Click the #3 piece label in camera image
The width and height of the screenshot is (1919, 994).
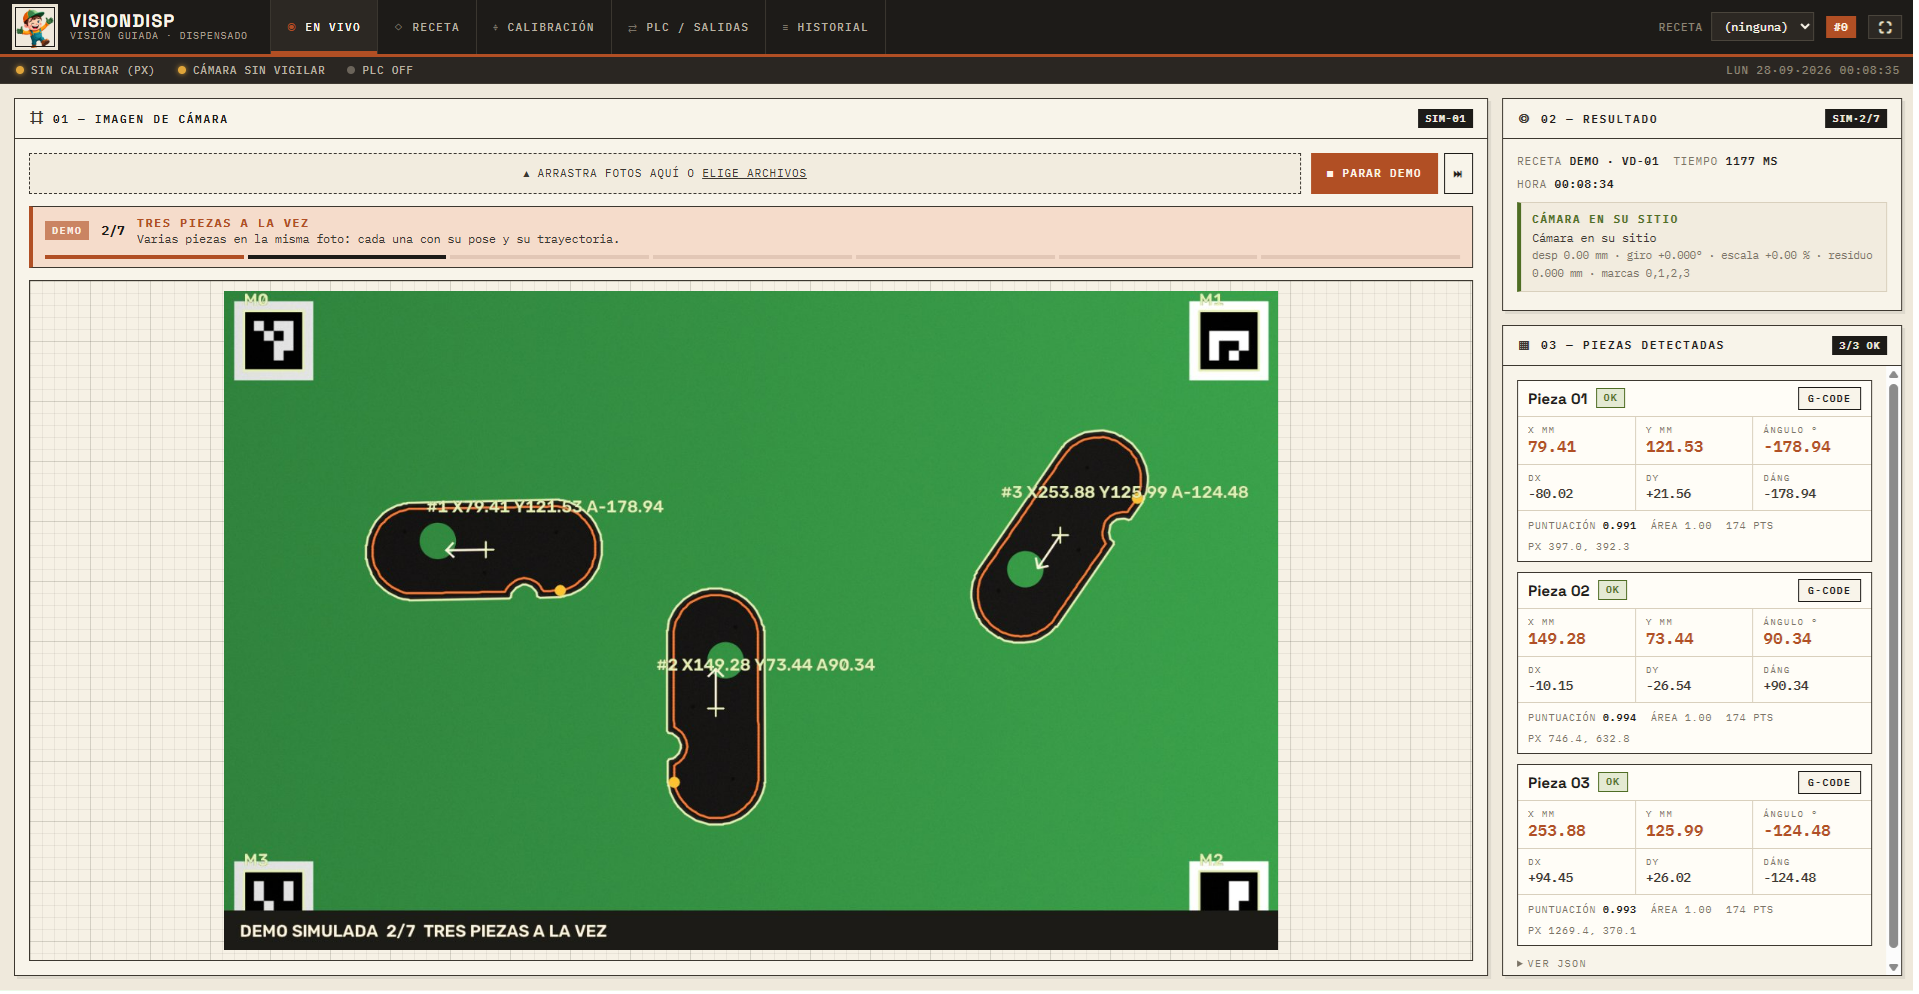tap(1125, 492)
